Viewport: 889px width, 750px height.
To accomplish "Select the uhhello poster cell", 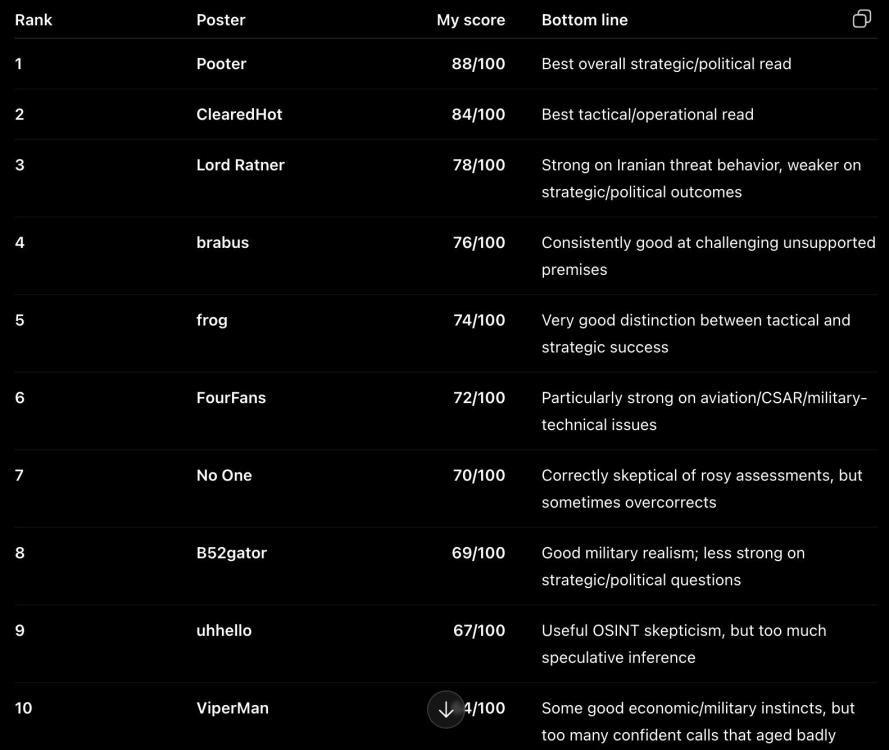I will (224, 630).
